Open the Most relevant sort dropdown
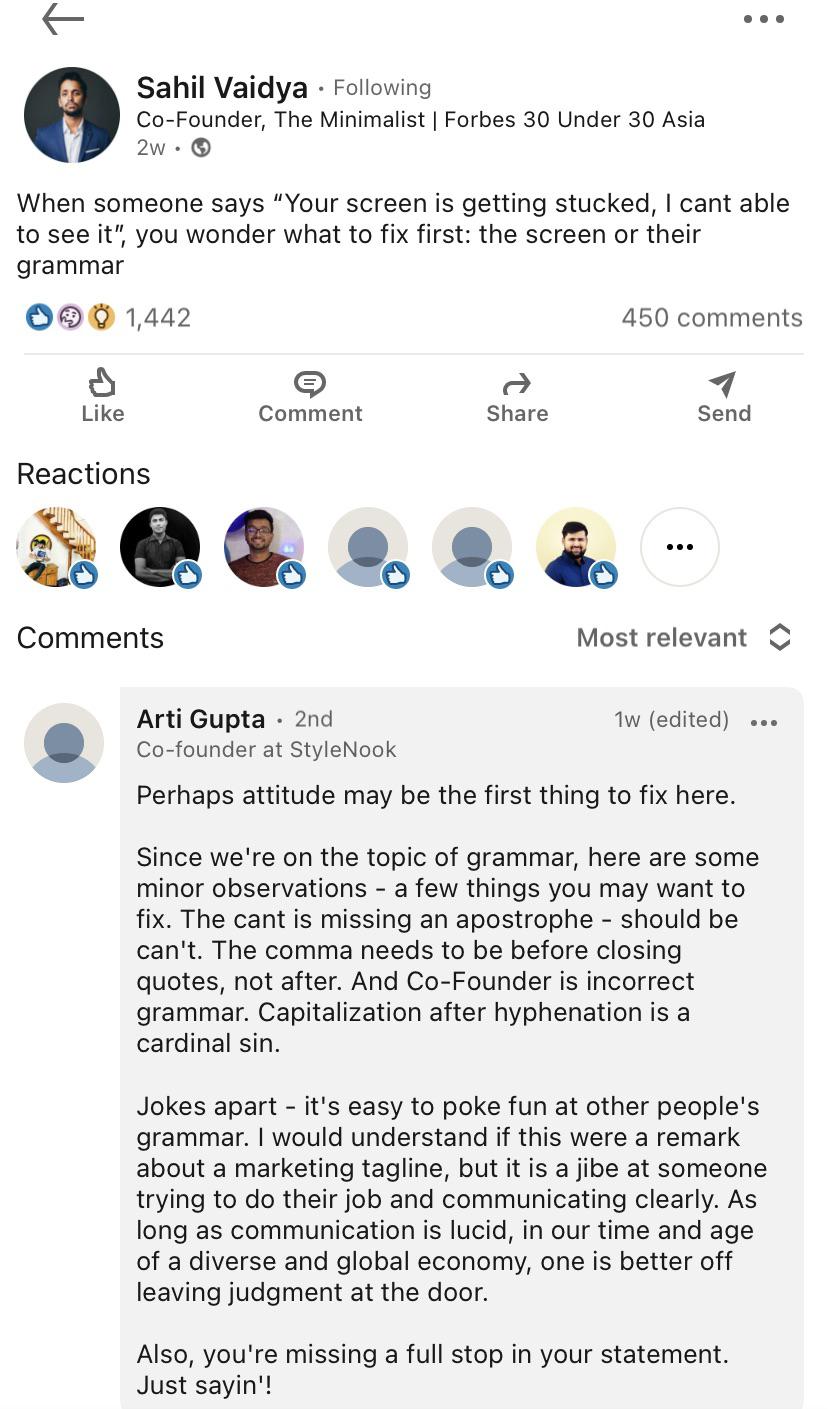Screen dimensions: 828x1409 [x=662, y=638]
